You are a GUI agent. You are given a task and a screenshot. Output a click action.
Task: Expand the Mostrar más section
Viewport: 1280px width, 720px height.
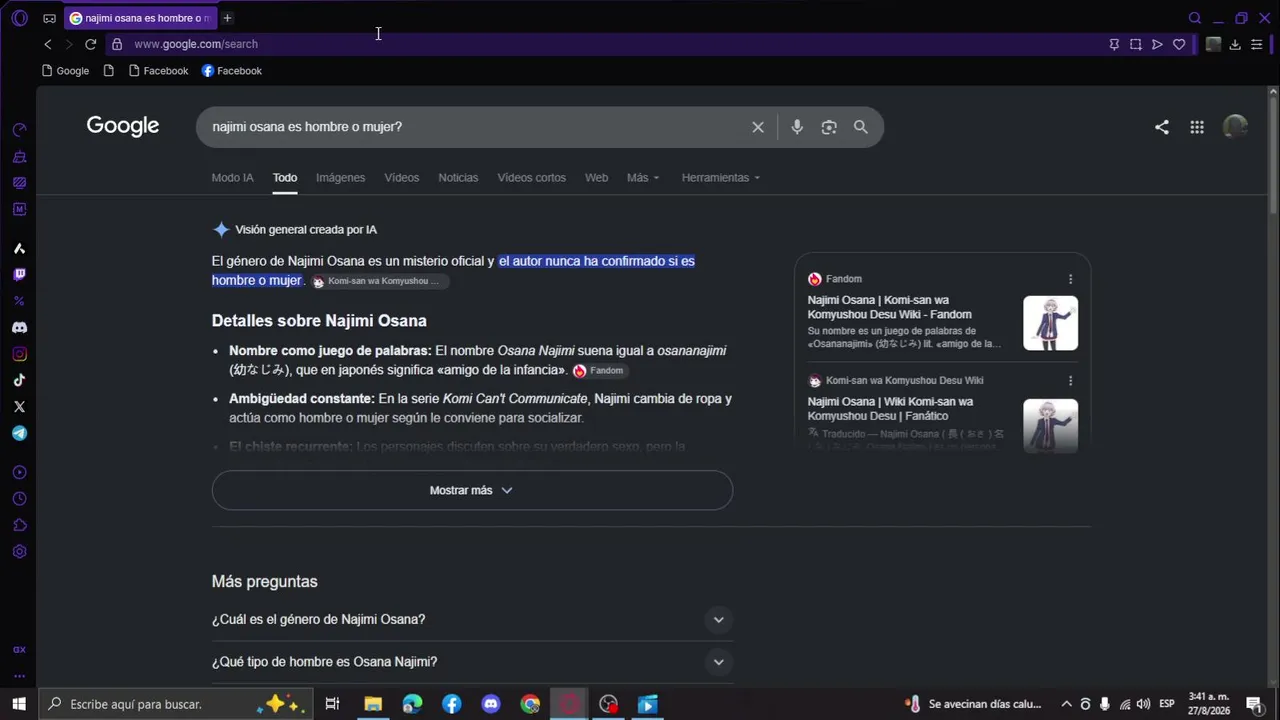[x=472, y=490]
